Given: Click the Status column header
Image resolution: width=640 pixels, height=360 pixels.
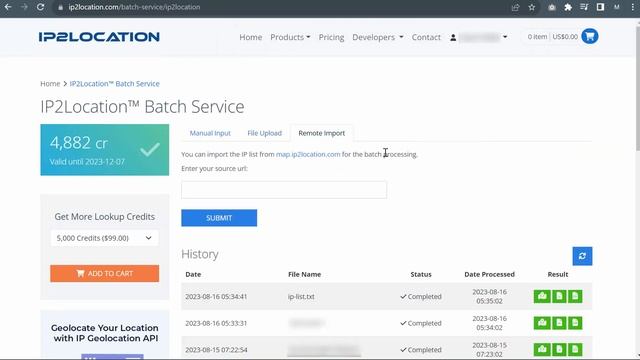Looking at the screenshot, I should 421,274.
